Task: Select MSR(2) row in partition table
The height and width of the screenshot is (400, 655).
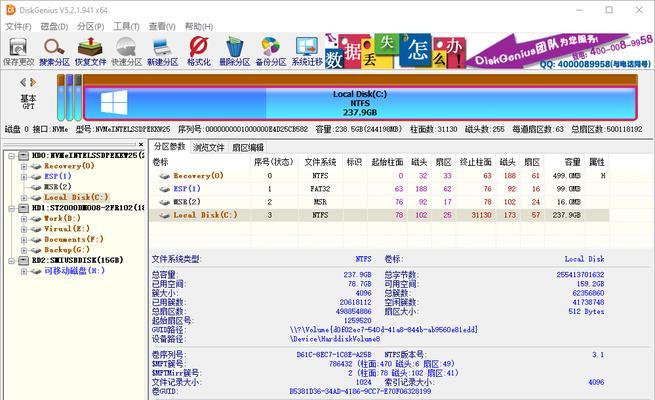Action: coord(379,202)
